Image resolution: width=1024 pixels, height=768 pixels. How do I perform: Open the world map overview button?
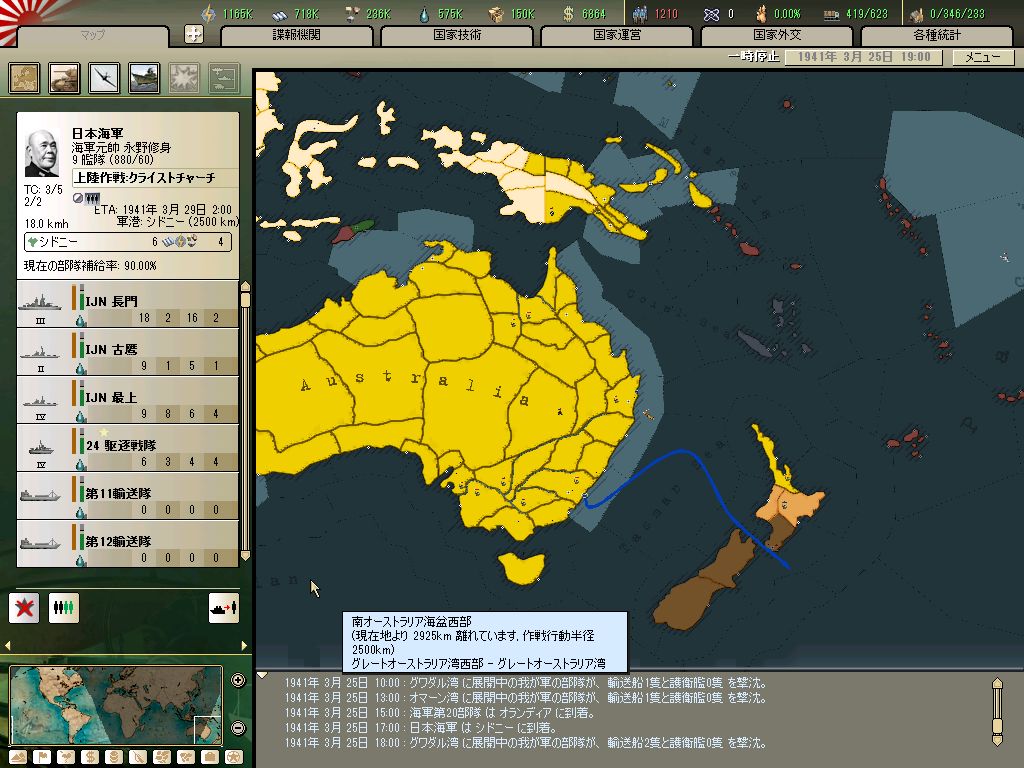coord(24,78)
